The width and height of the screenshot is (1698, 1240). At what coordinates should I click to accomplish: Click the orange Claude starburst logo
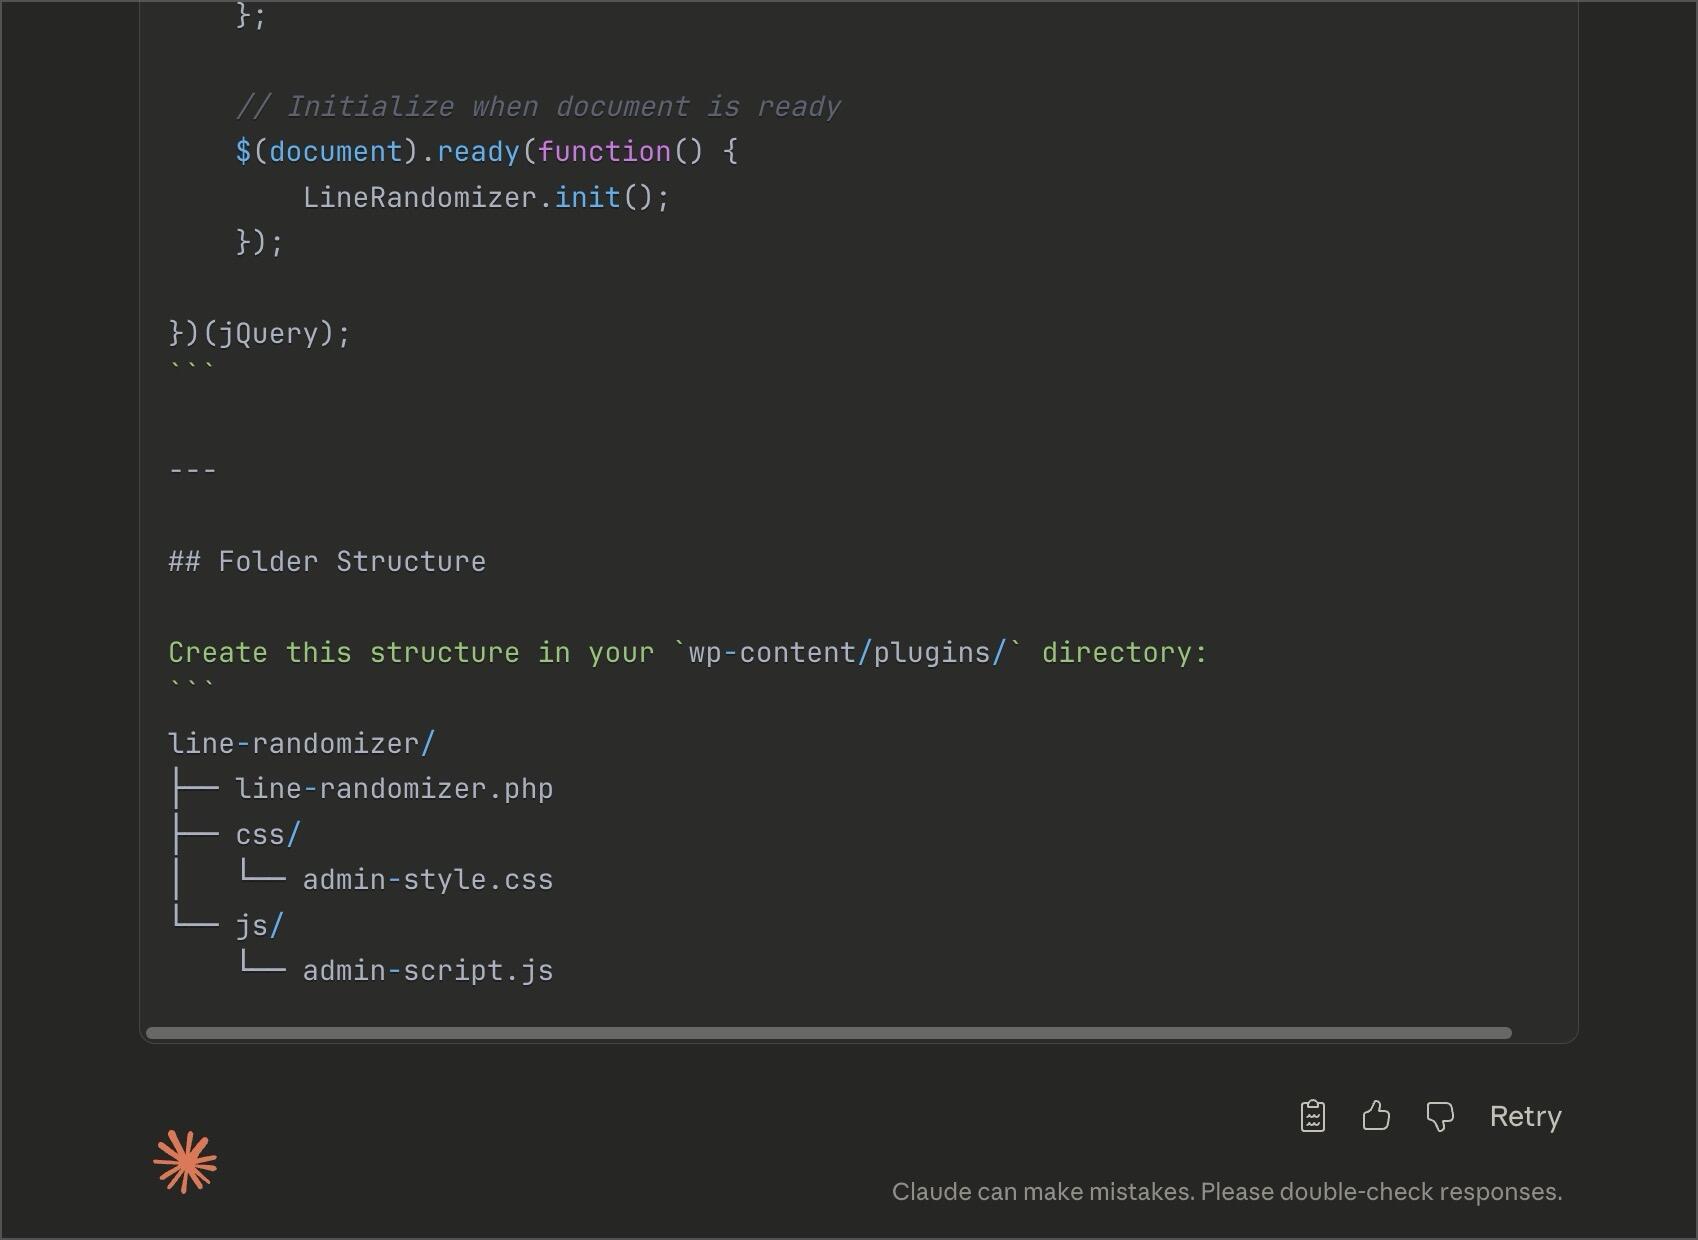pyautogui.click(x=185, y=1162)
